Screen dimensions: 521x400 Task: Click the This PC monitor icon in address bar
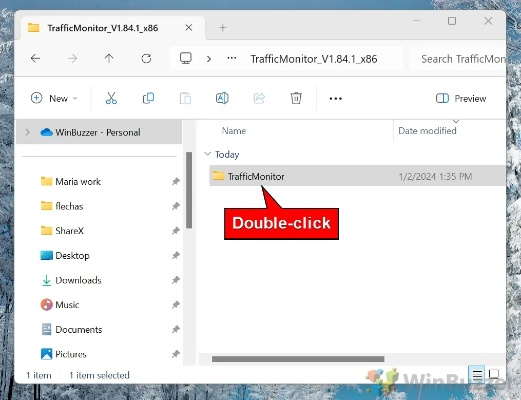tap(186, 58)
